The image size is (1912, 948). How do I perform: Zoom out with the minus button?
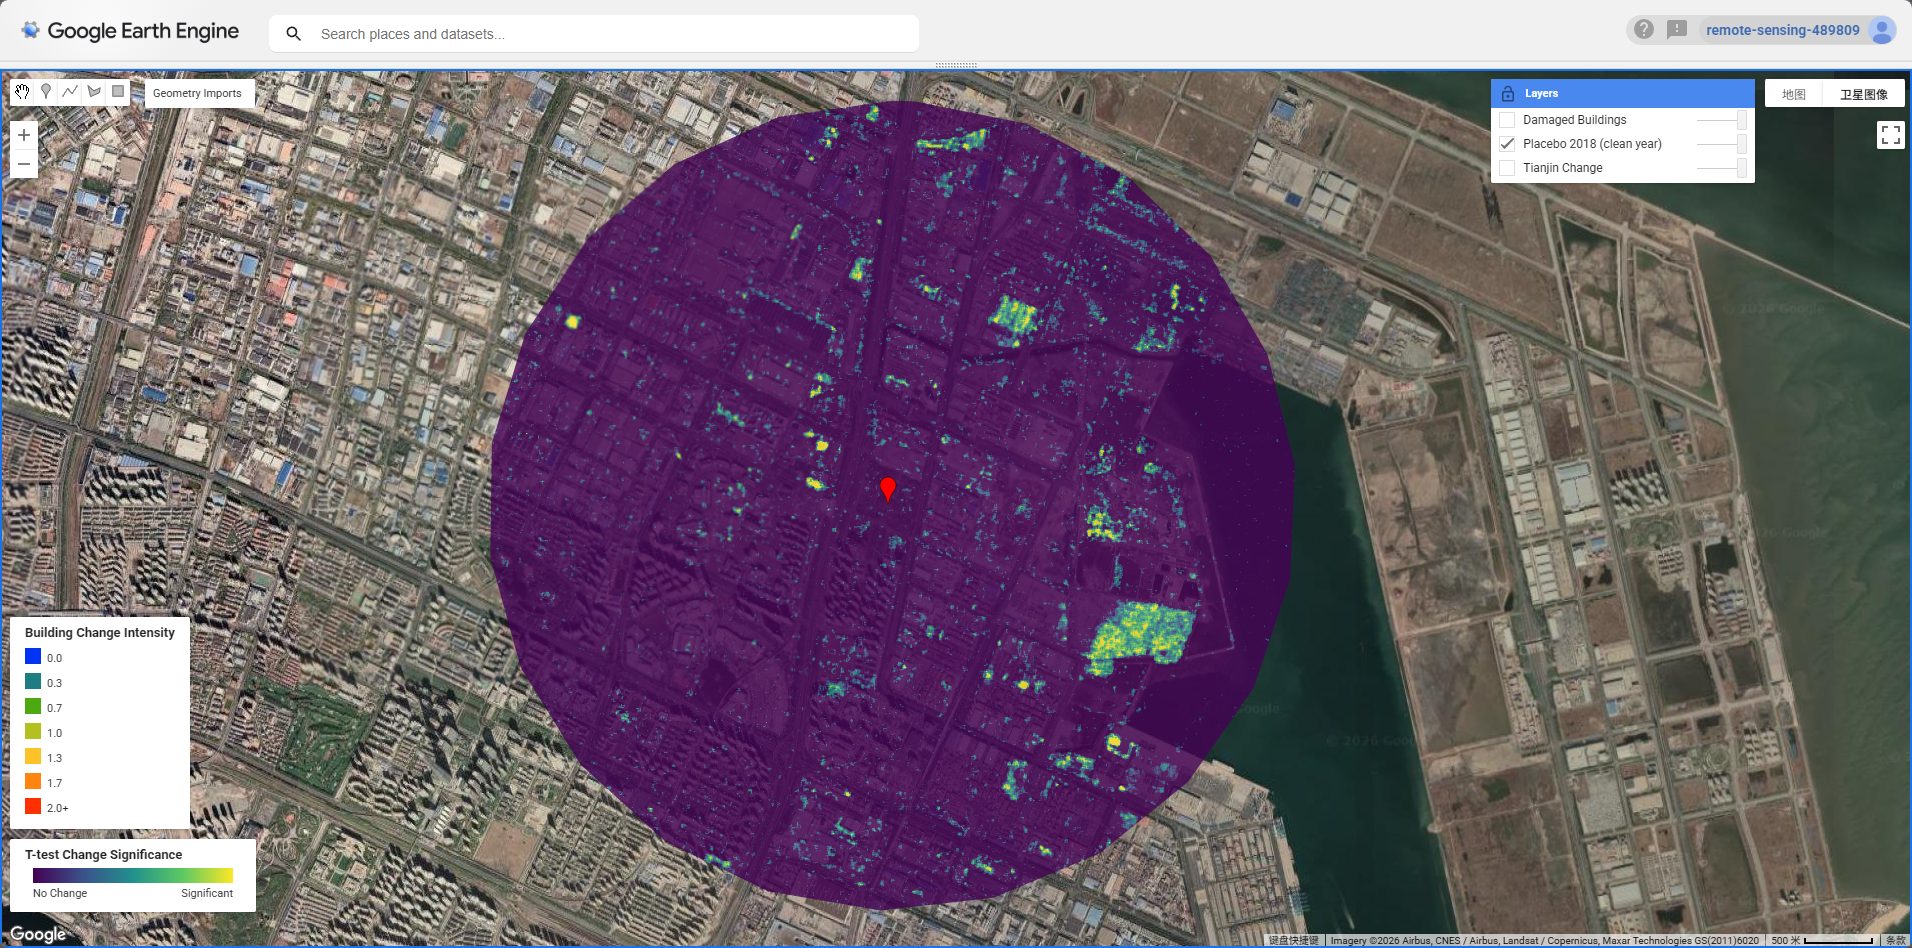pyautogui.click(x=24, y=164)
